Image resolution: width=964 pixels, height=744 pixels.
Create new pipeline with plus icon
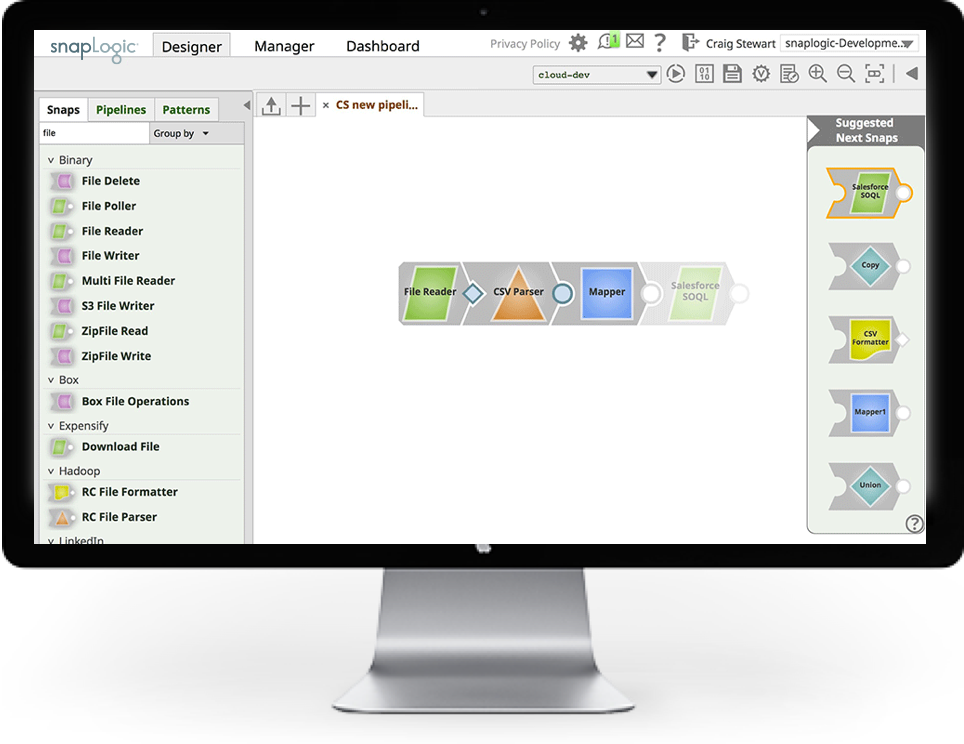point(301,106)
